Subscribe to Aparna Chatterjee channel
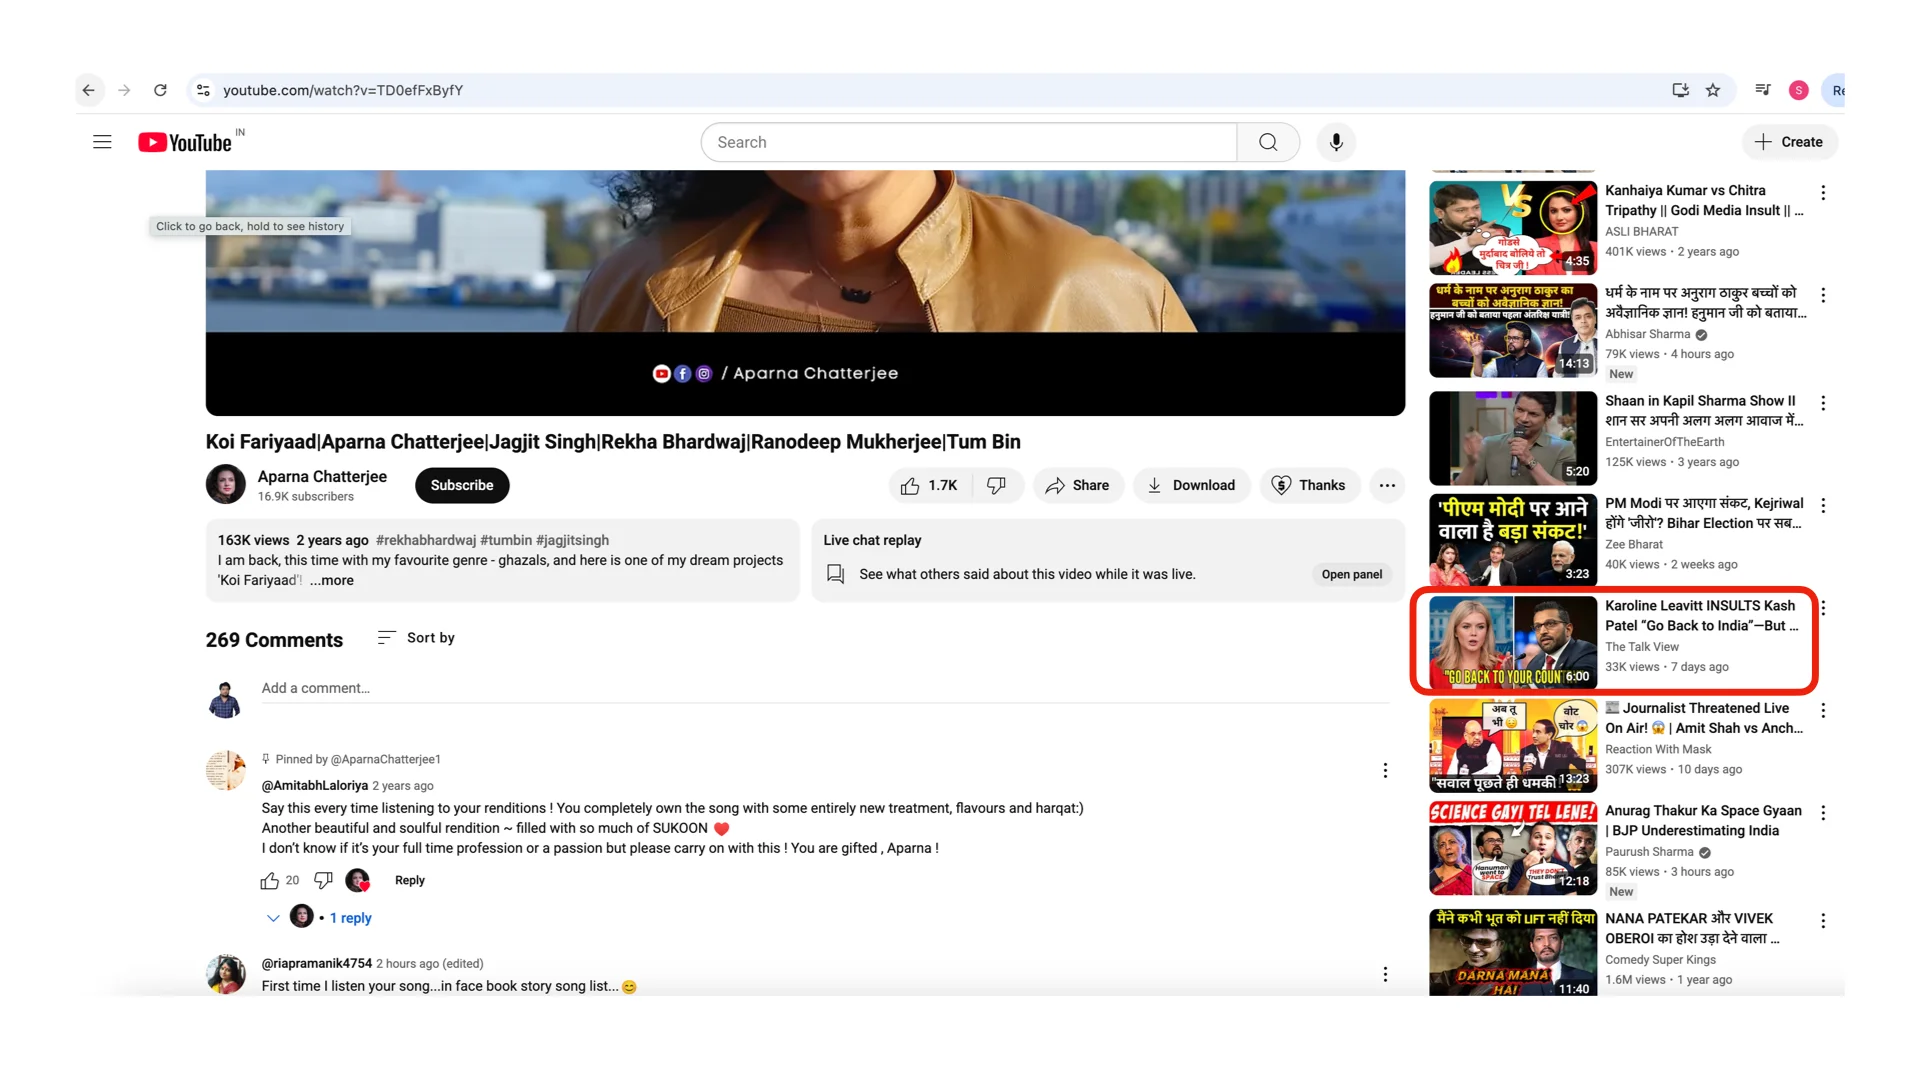The image size is (1920, 1080). [x=462, y=485]
